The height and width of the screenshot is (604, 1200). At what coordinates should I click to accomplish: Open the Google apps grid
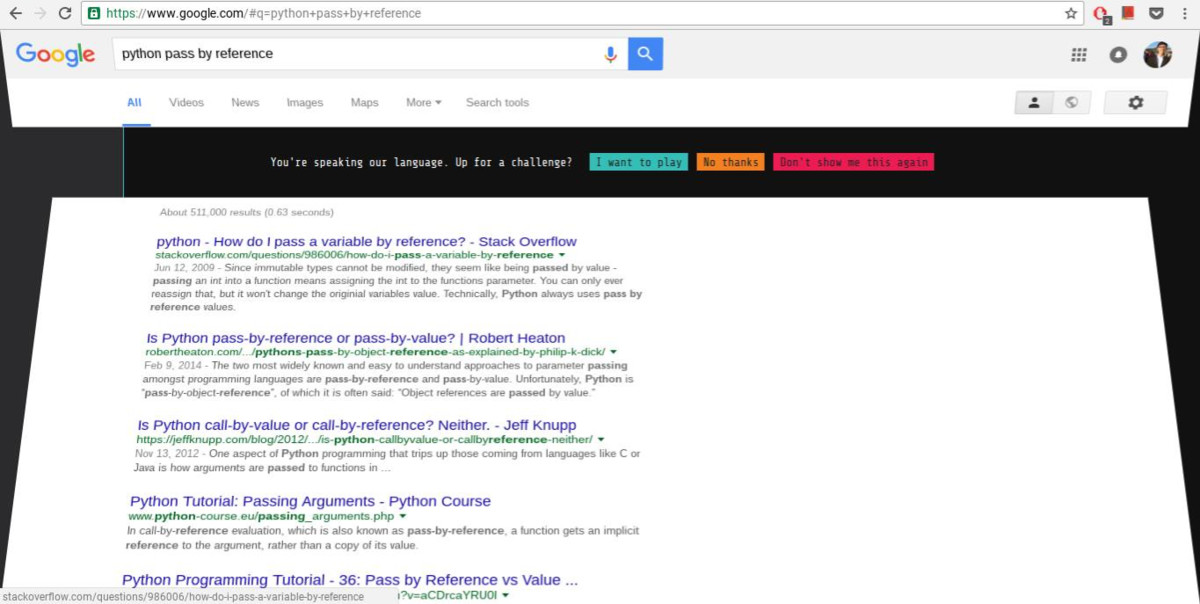pyautogui.click(x=1079, y=55)
